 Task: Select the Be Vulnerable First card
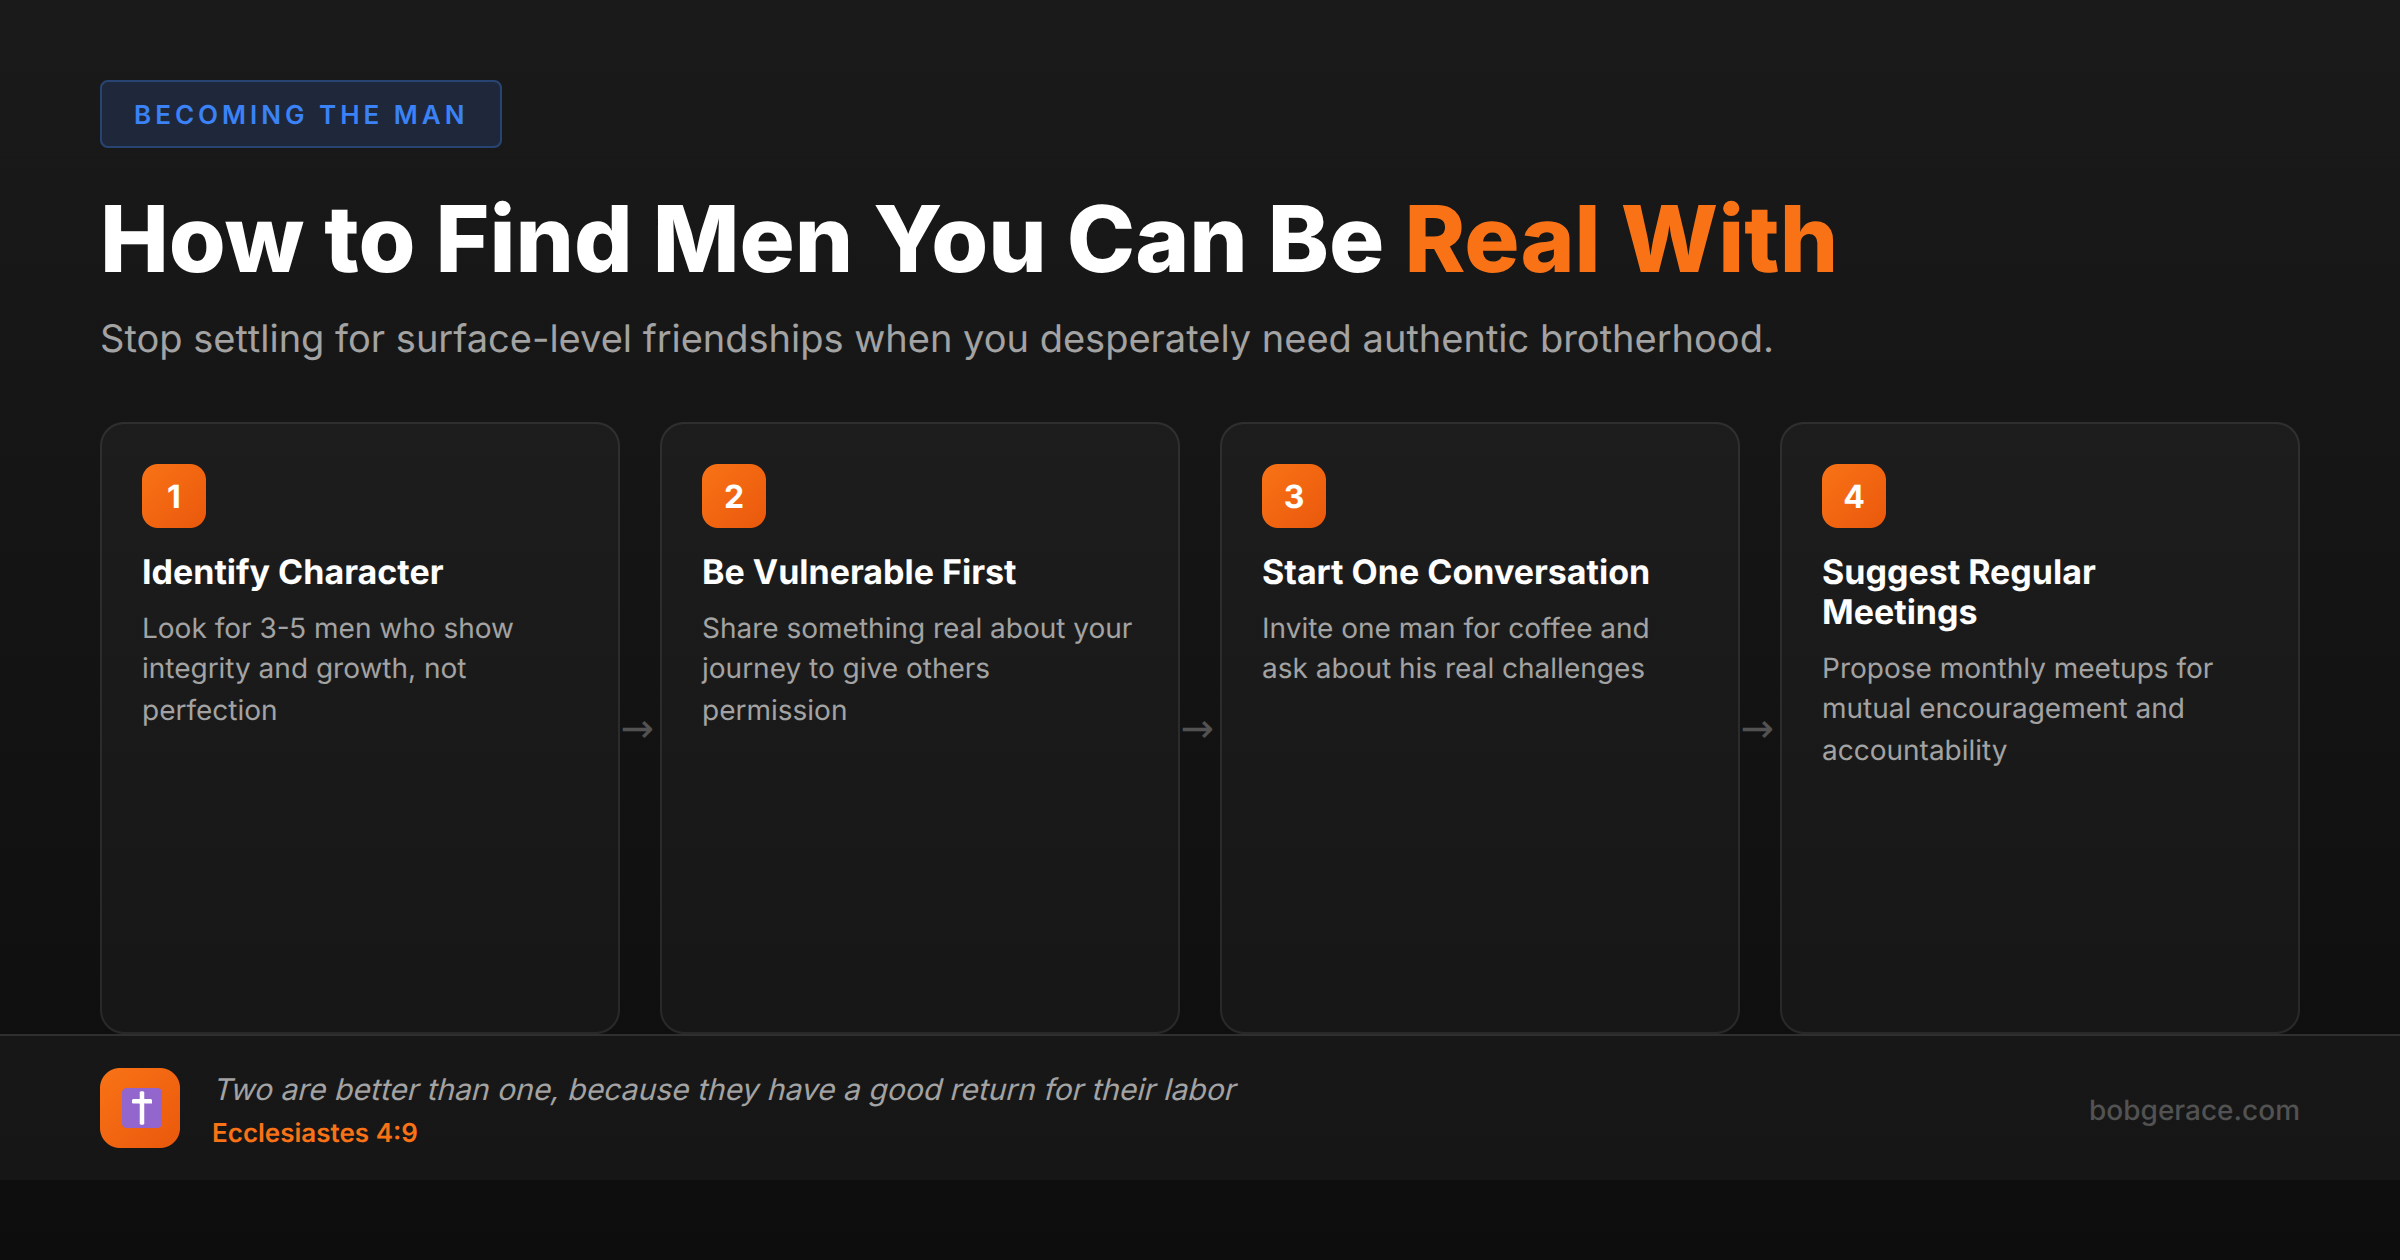(x=919, y=725)
